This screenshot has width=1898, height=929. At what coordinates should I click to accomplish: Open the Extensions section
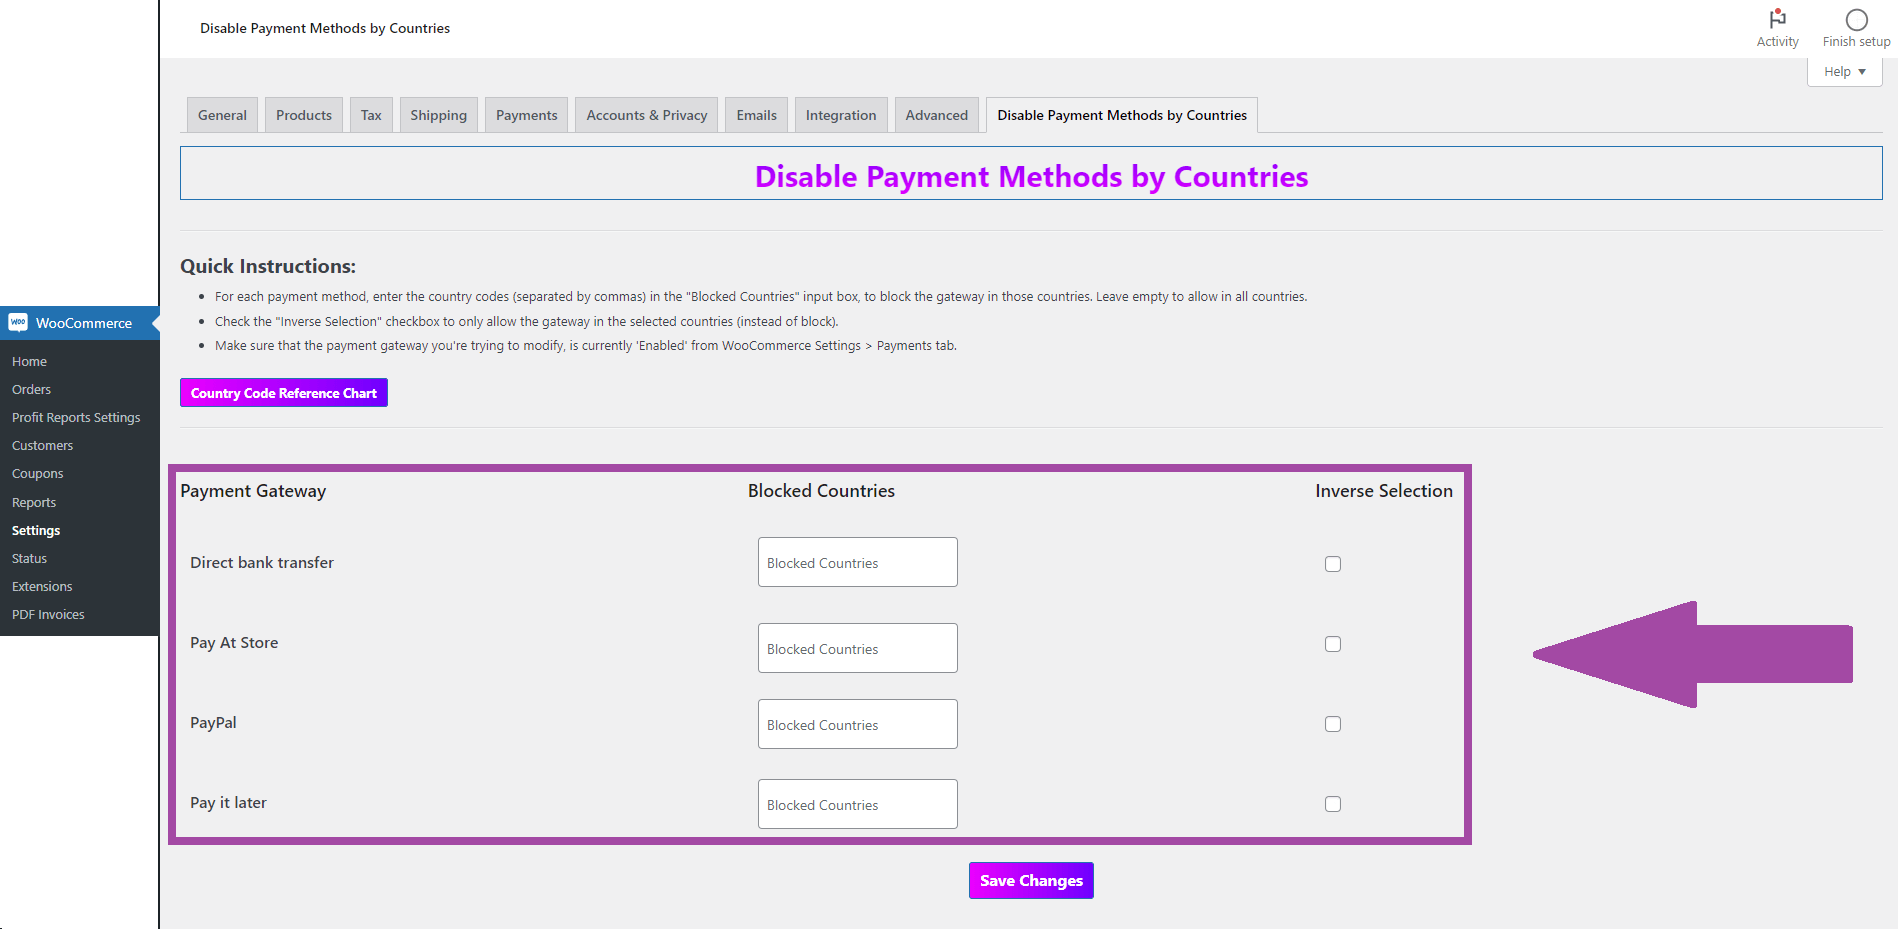42,585
